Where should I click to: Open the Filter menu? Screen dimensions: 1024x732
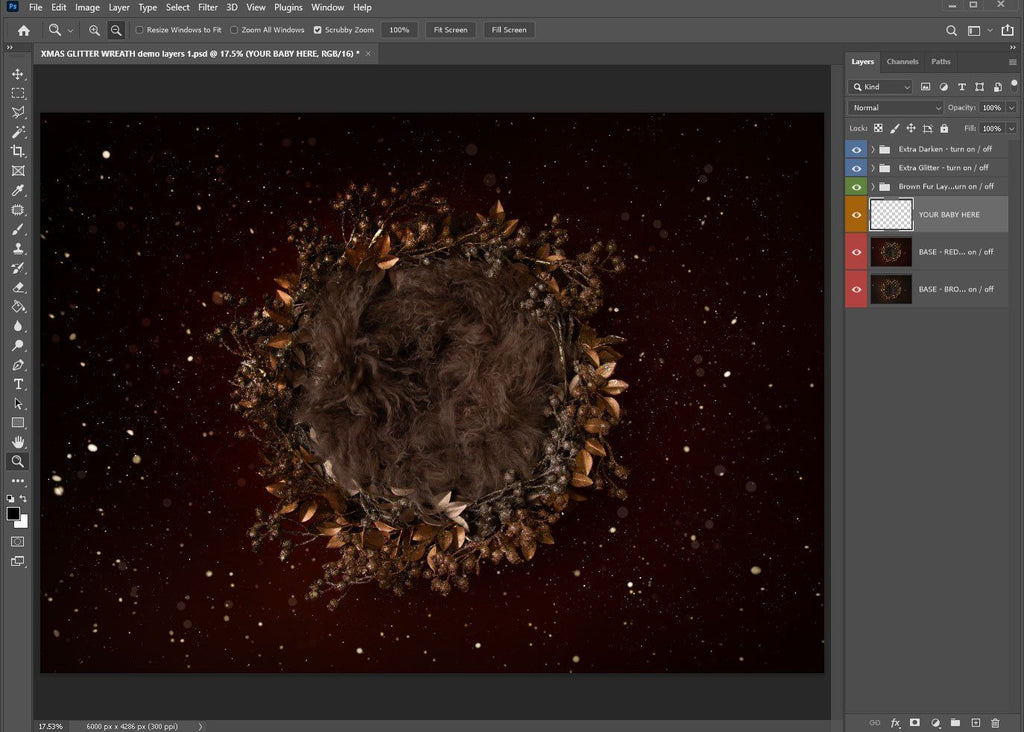pyautogui.click(x=208, y=7)
